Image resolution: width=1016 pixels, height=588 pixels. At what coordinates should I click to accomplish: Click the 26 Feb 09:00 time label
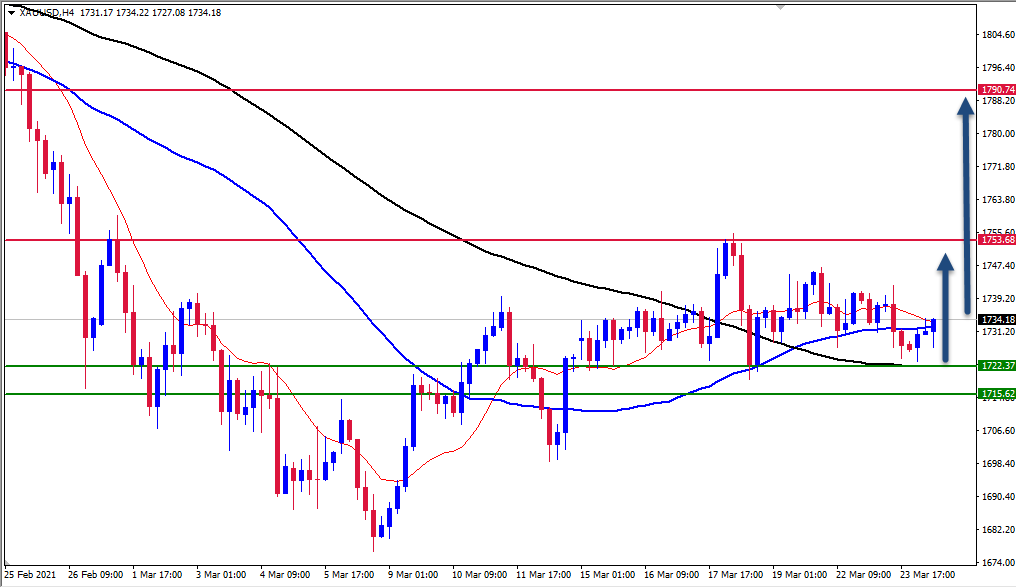coord(95,574)
